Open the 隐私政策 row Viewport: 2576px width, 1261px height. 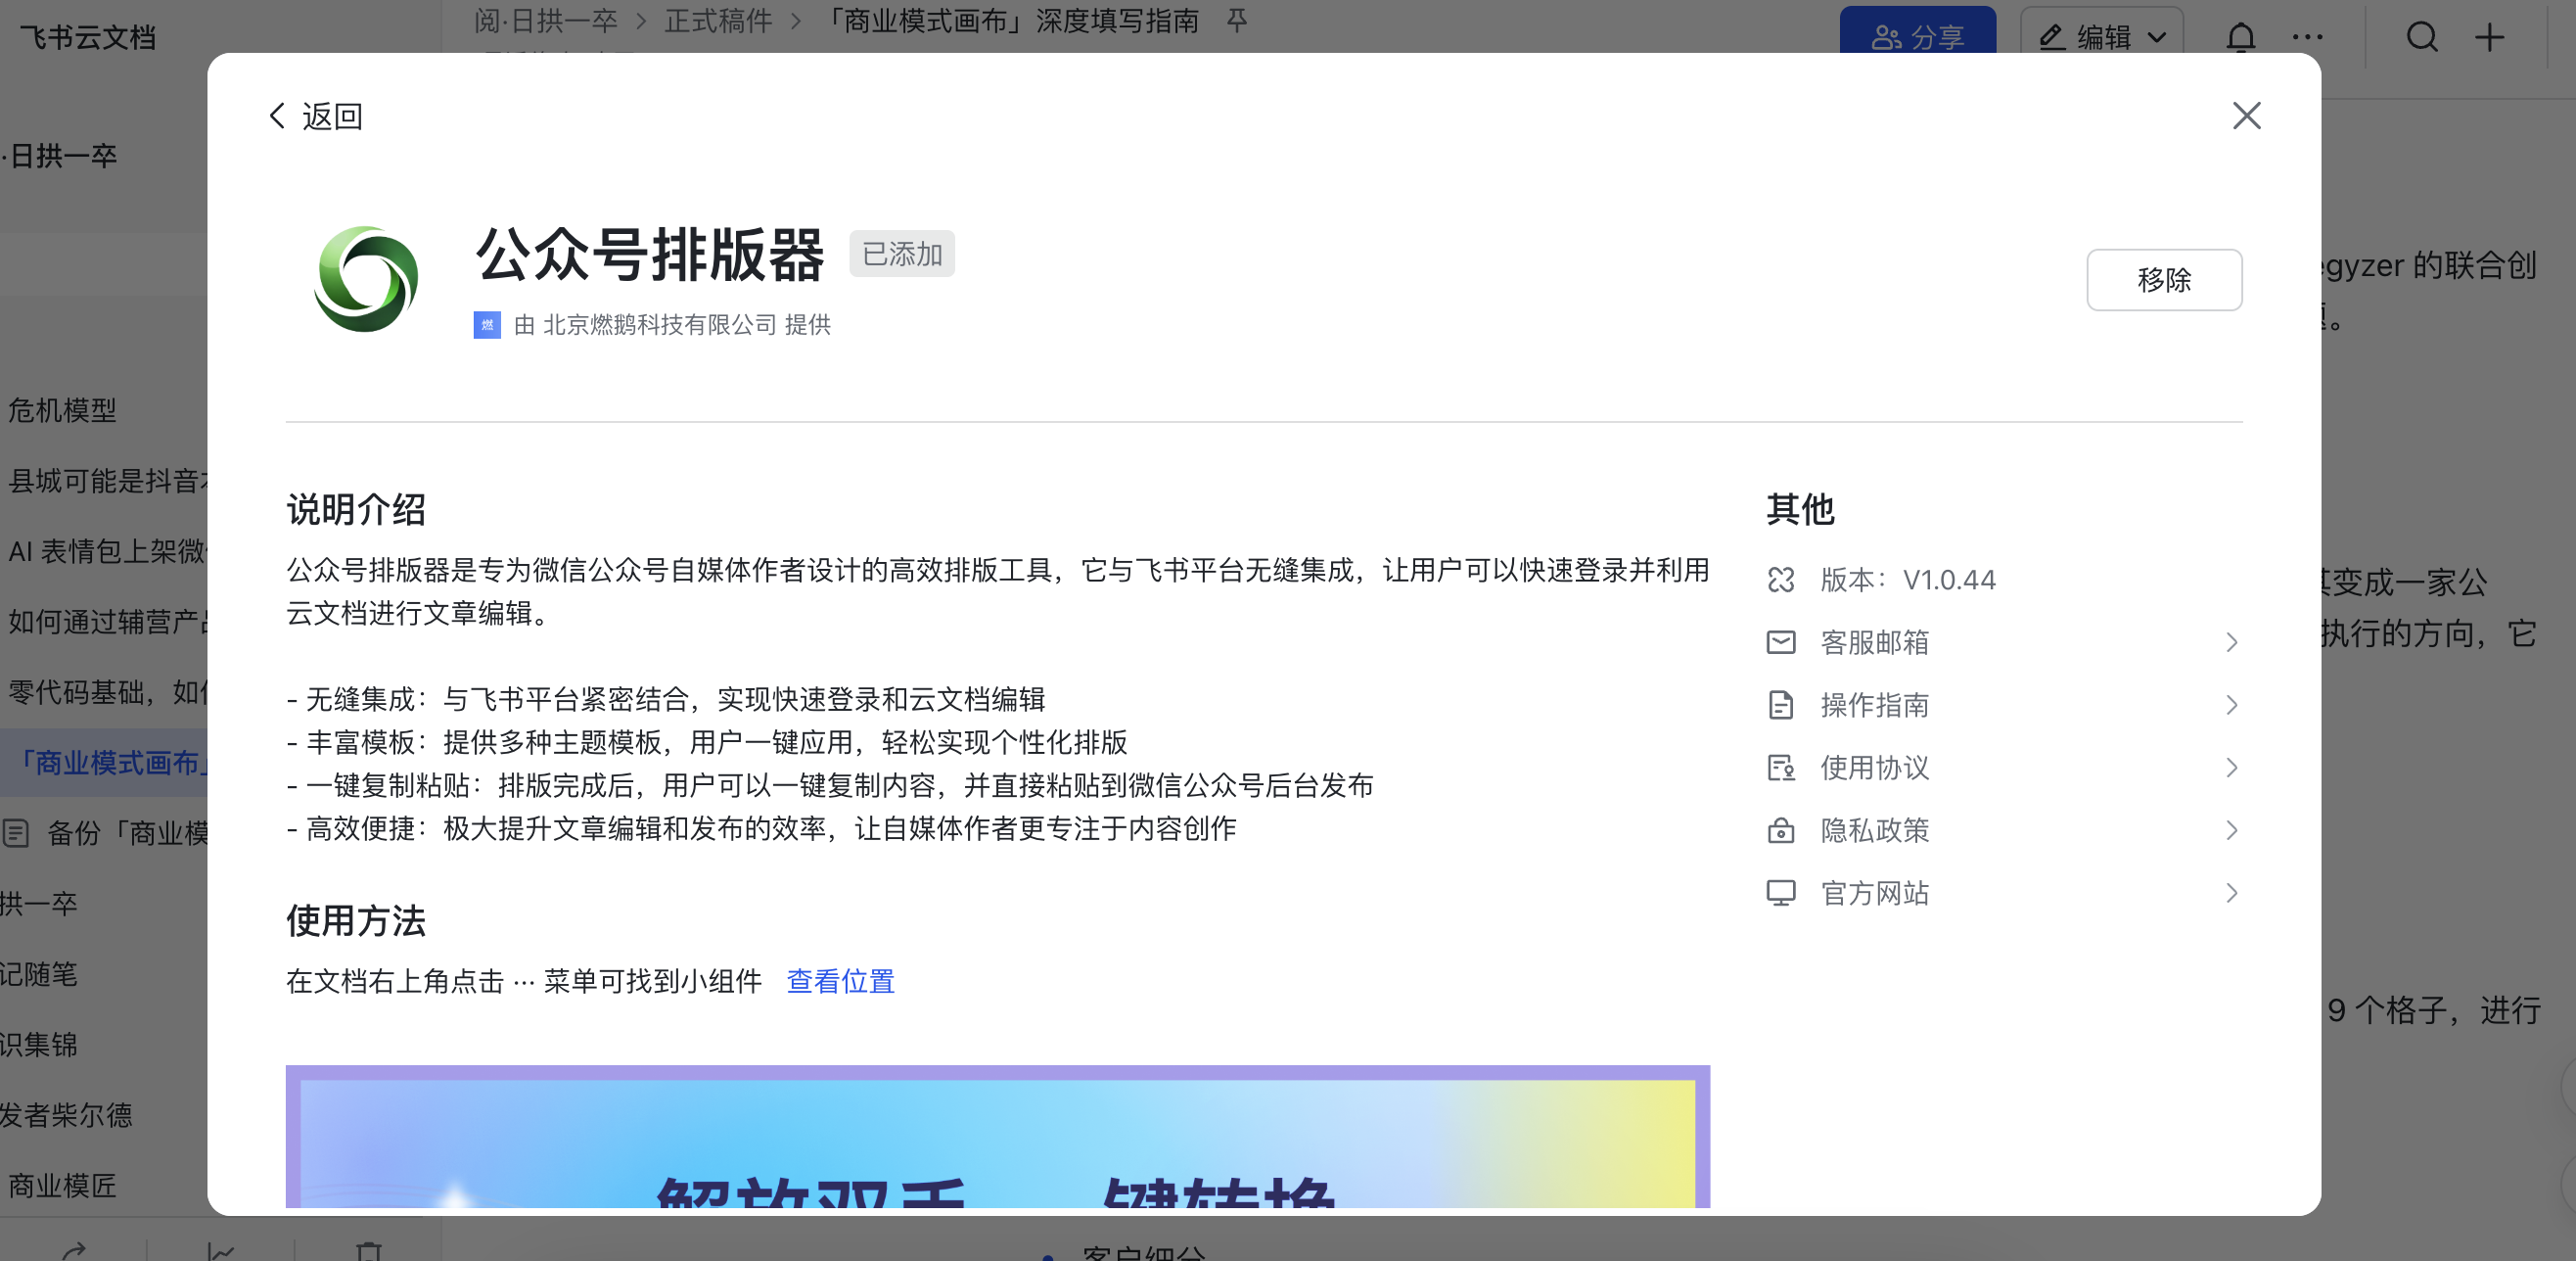coord(1875,831)
